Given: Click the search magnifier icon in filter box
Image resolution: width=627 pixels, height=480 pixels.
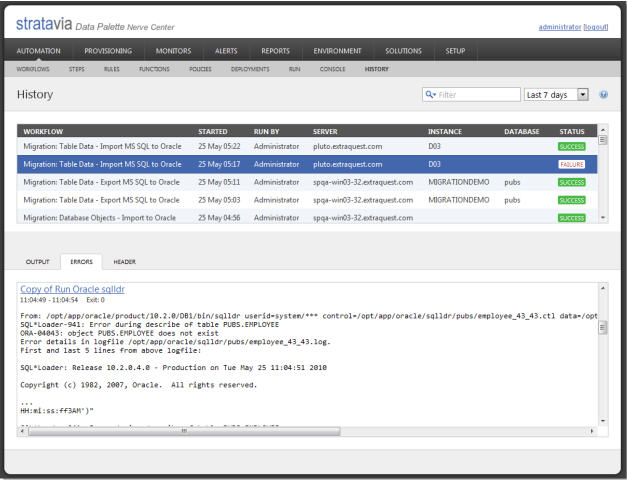Looking at the screenshot, I should pyautogui.click(x=430, y=95).
